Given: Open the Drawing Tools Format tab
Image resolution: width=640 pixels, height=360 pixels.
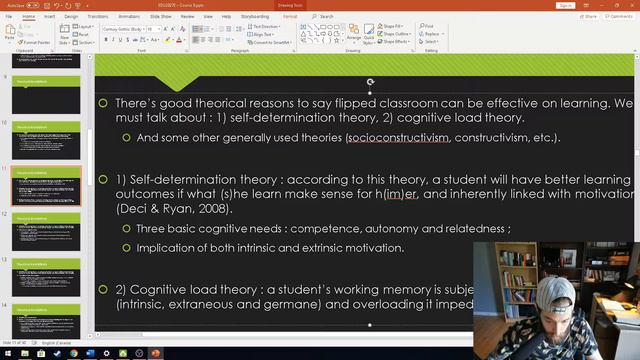Looking at the screenshot, I should pyautogui.click(x=290, y=17).
